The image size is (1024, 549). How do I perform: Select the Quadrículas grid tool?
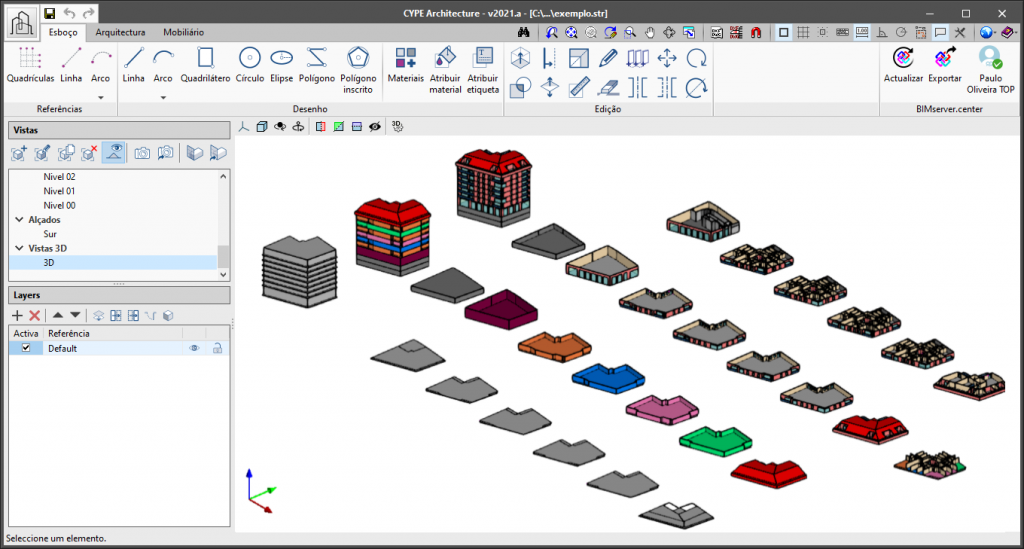[30, 64]
